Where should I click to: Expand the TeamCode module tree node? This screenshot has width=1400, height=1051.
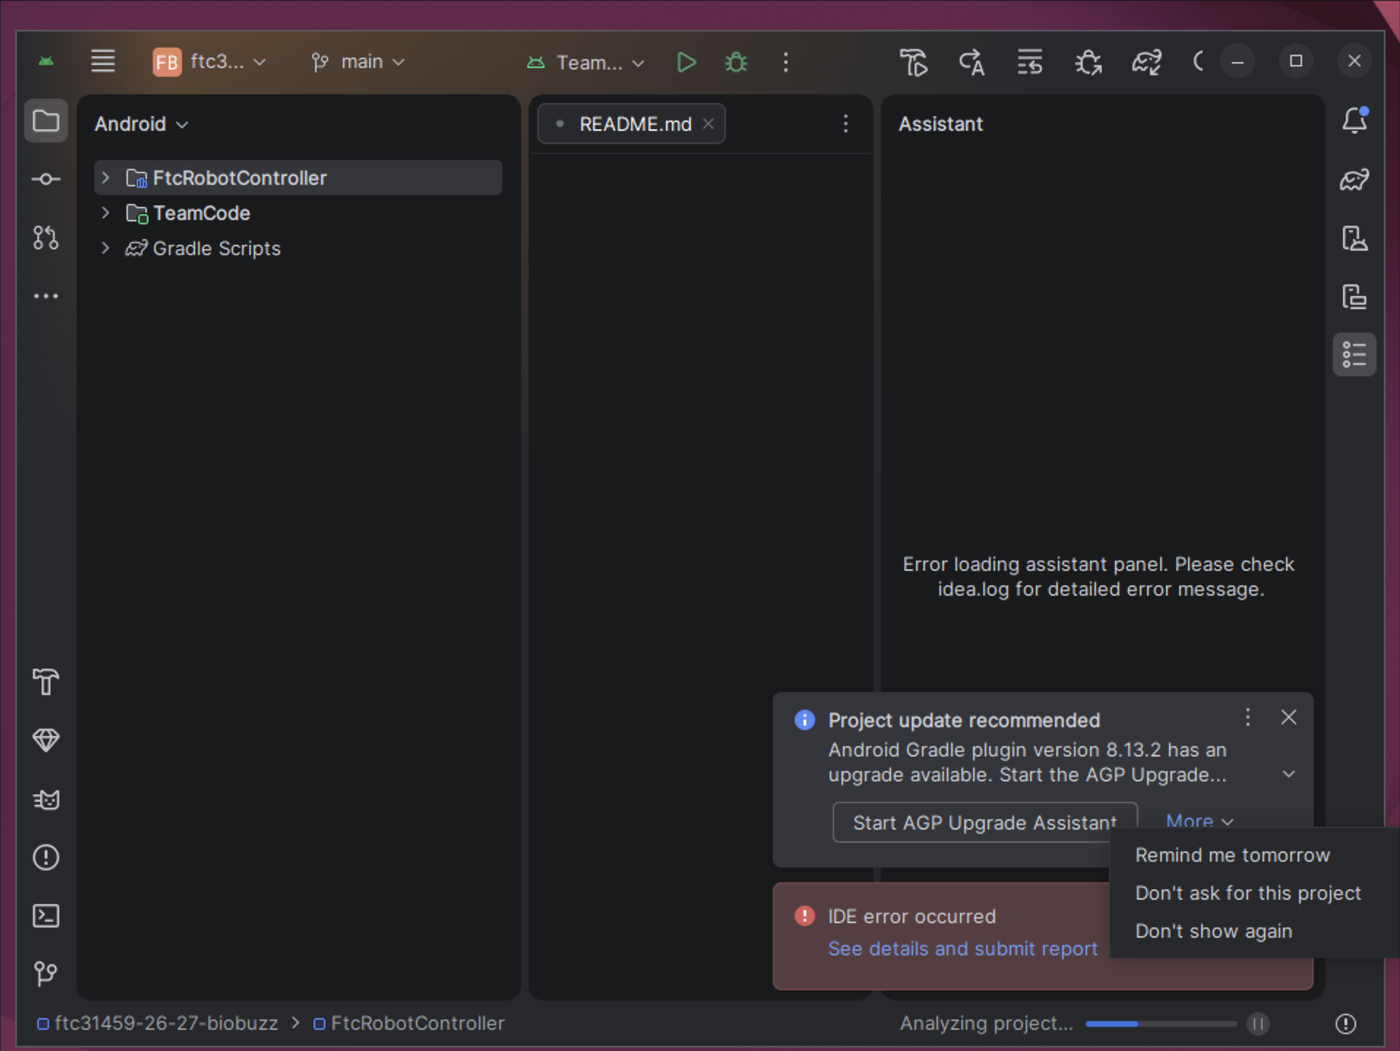(x=105, y=213)
